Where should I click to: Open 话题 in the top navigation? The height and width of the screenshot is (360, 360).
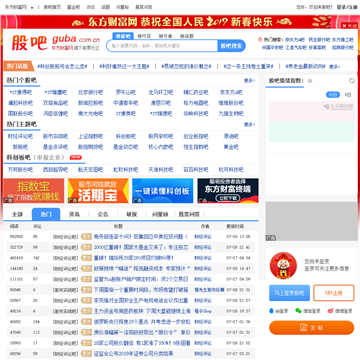click(105, 7)
